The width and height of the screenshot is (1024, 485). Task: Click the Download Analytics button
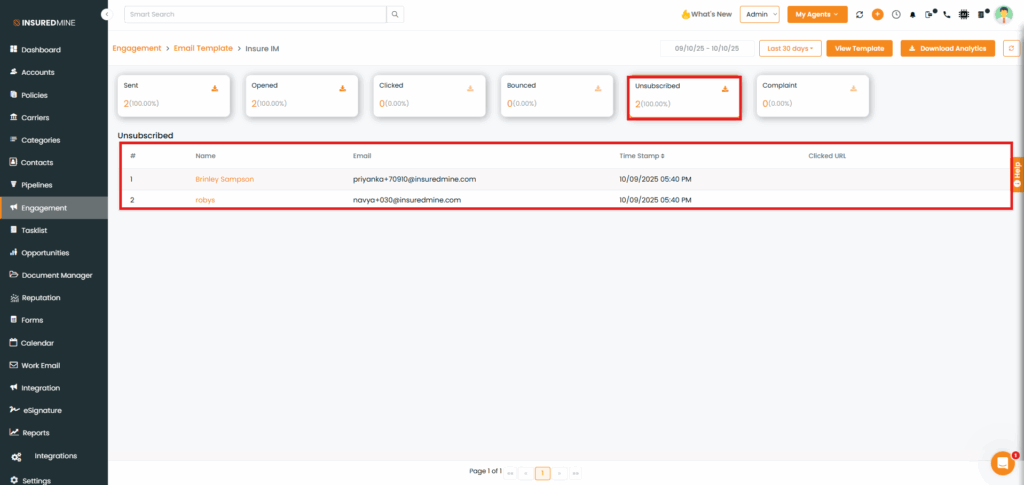(x=947, y=48)
